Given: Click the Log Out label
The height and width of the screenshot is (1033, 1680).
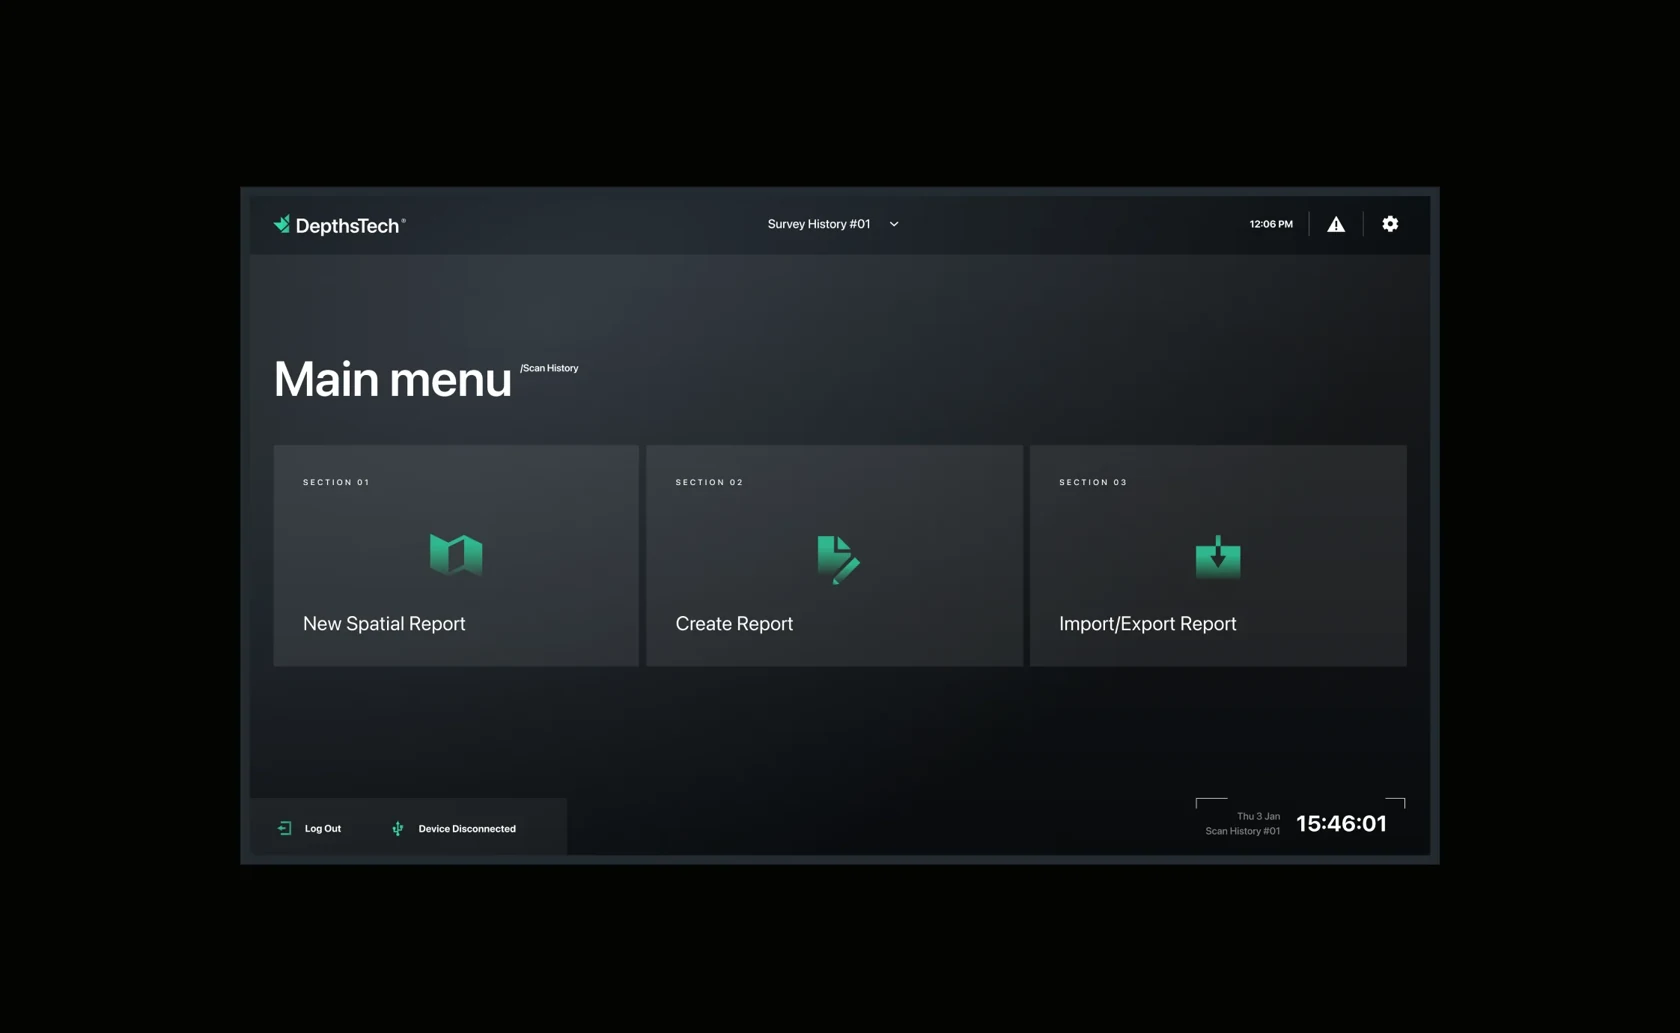Looking at the screenshot, I should (x=323, y=828).
